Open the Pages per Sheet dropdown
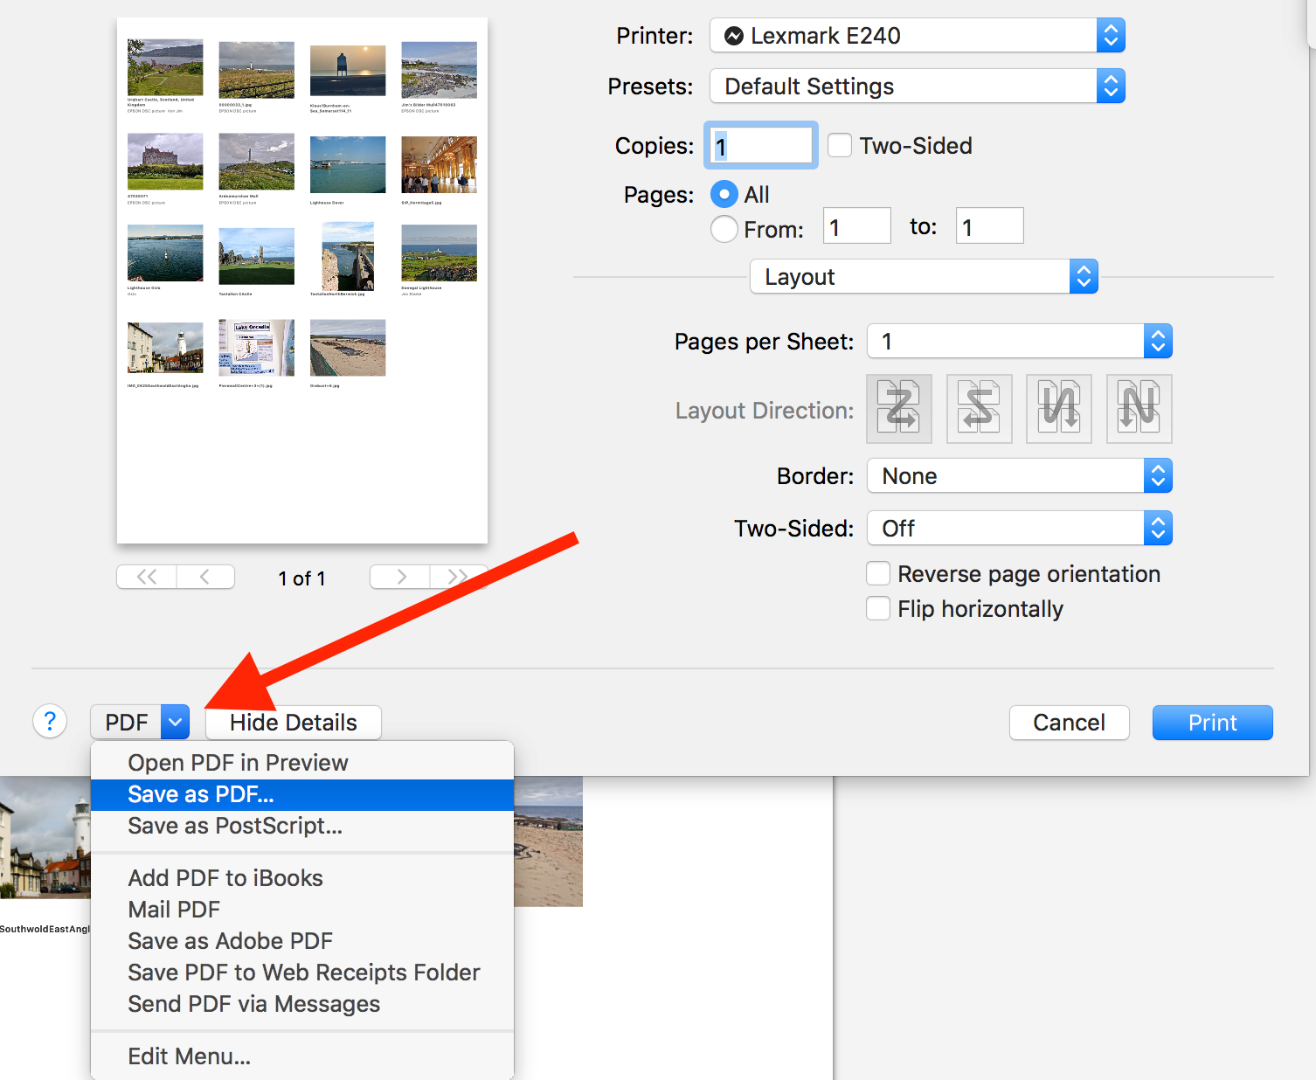The width and height of the screenshot is (1316, 1080). (x=1019, y=341)
